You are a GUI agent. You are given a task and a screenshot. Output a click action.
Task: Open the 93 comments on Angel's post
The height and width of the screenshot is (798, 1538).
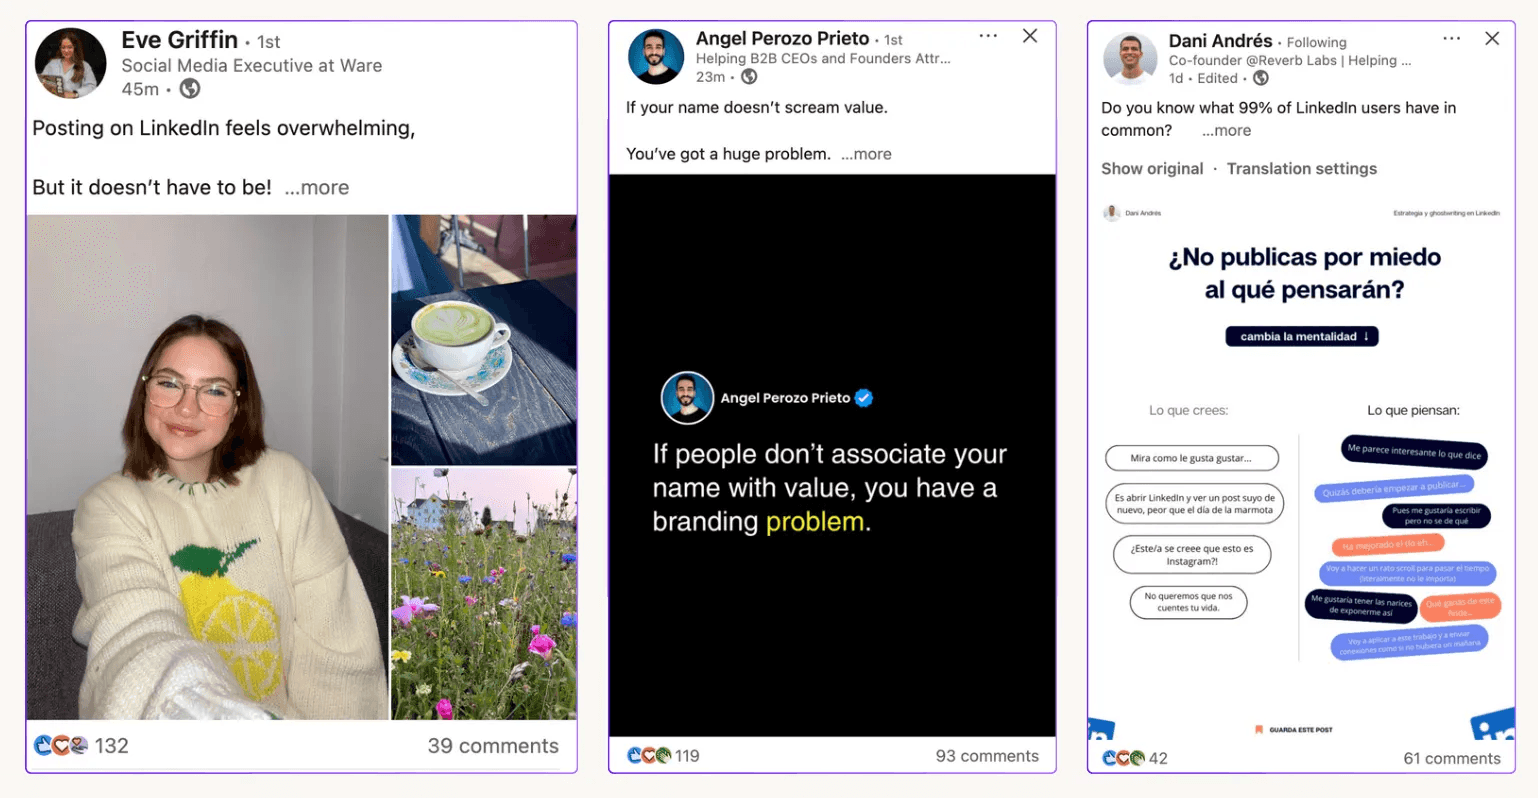pos(987,756)
